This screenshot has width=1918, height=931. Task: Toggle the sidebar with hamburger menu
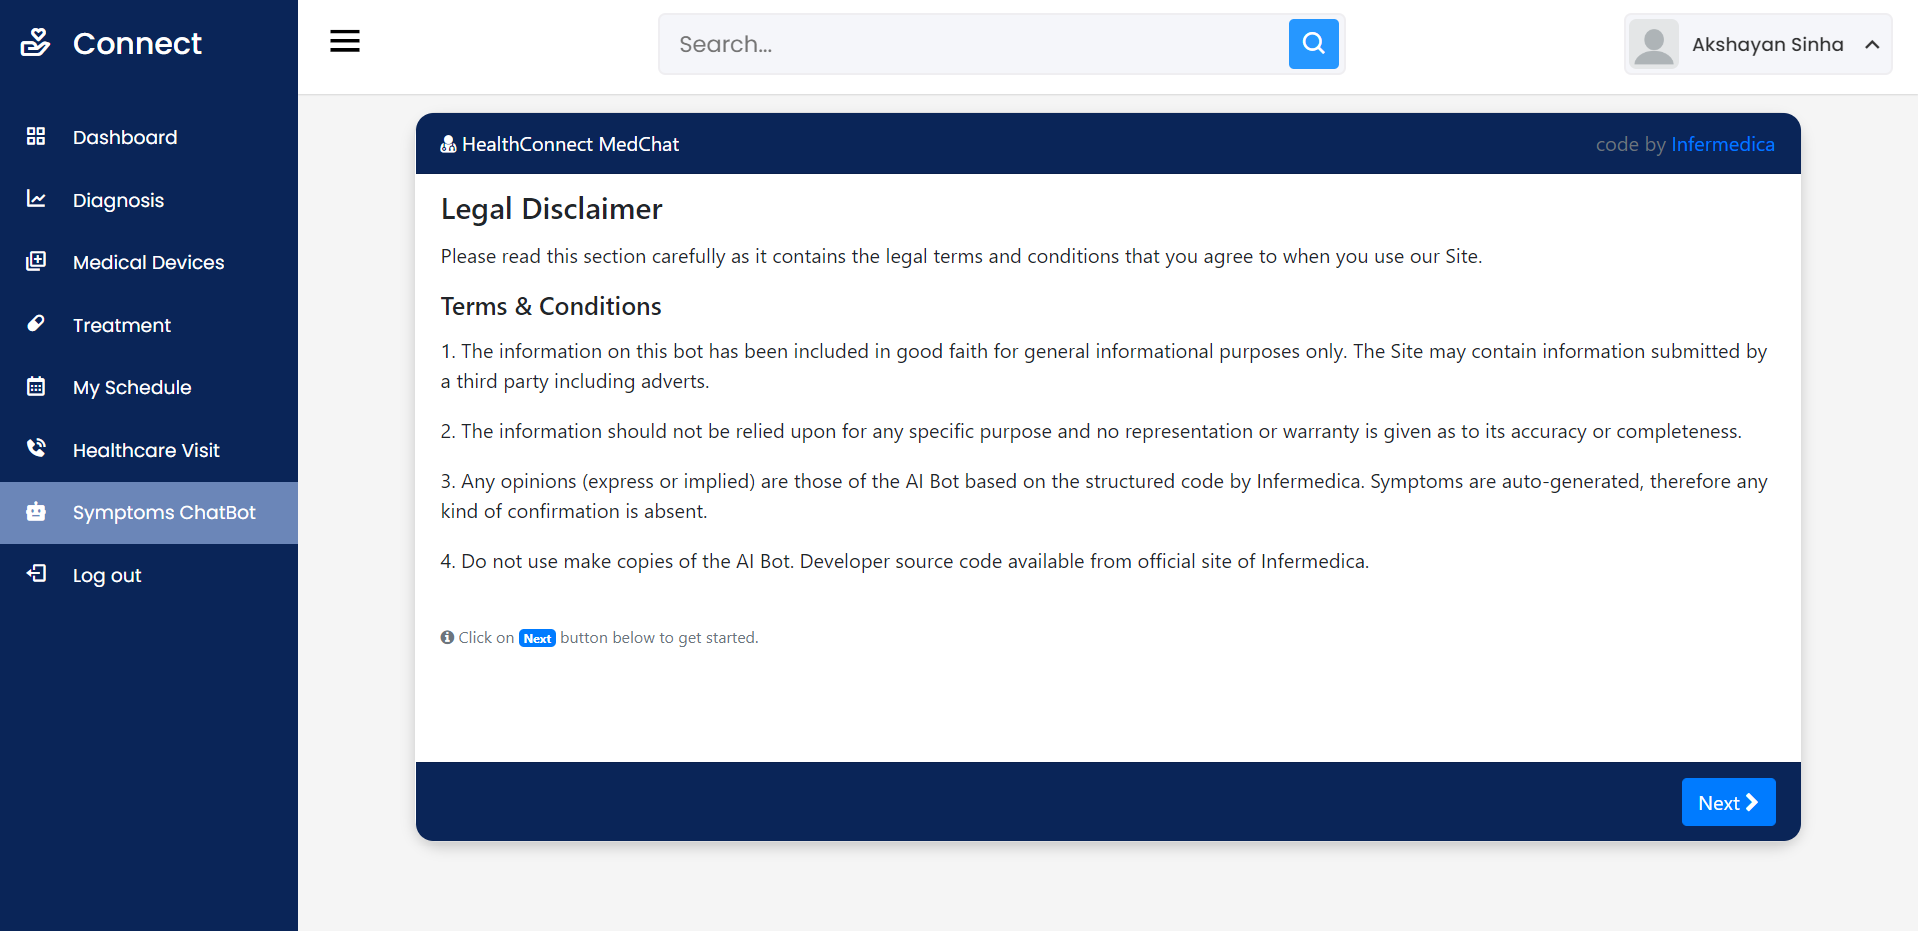[x=345, y=41]
